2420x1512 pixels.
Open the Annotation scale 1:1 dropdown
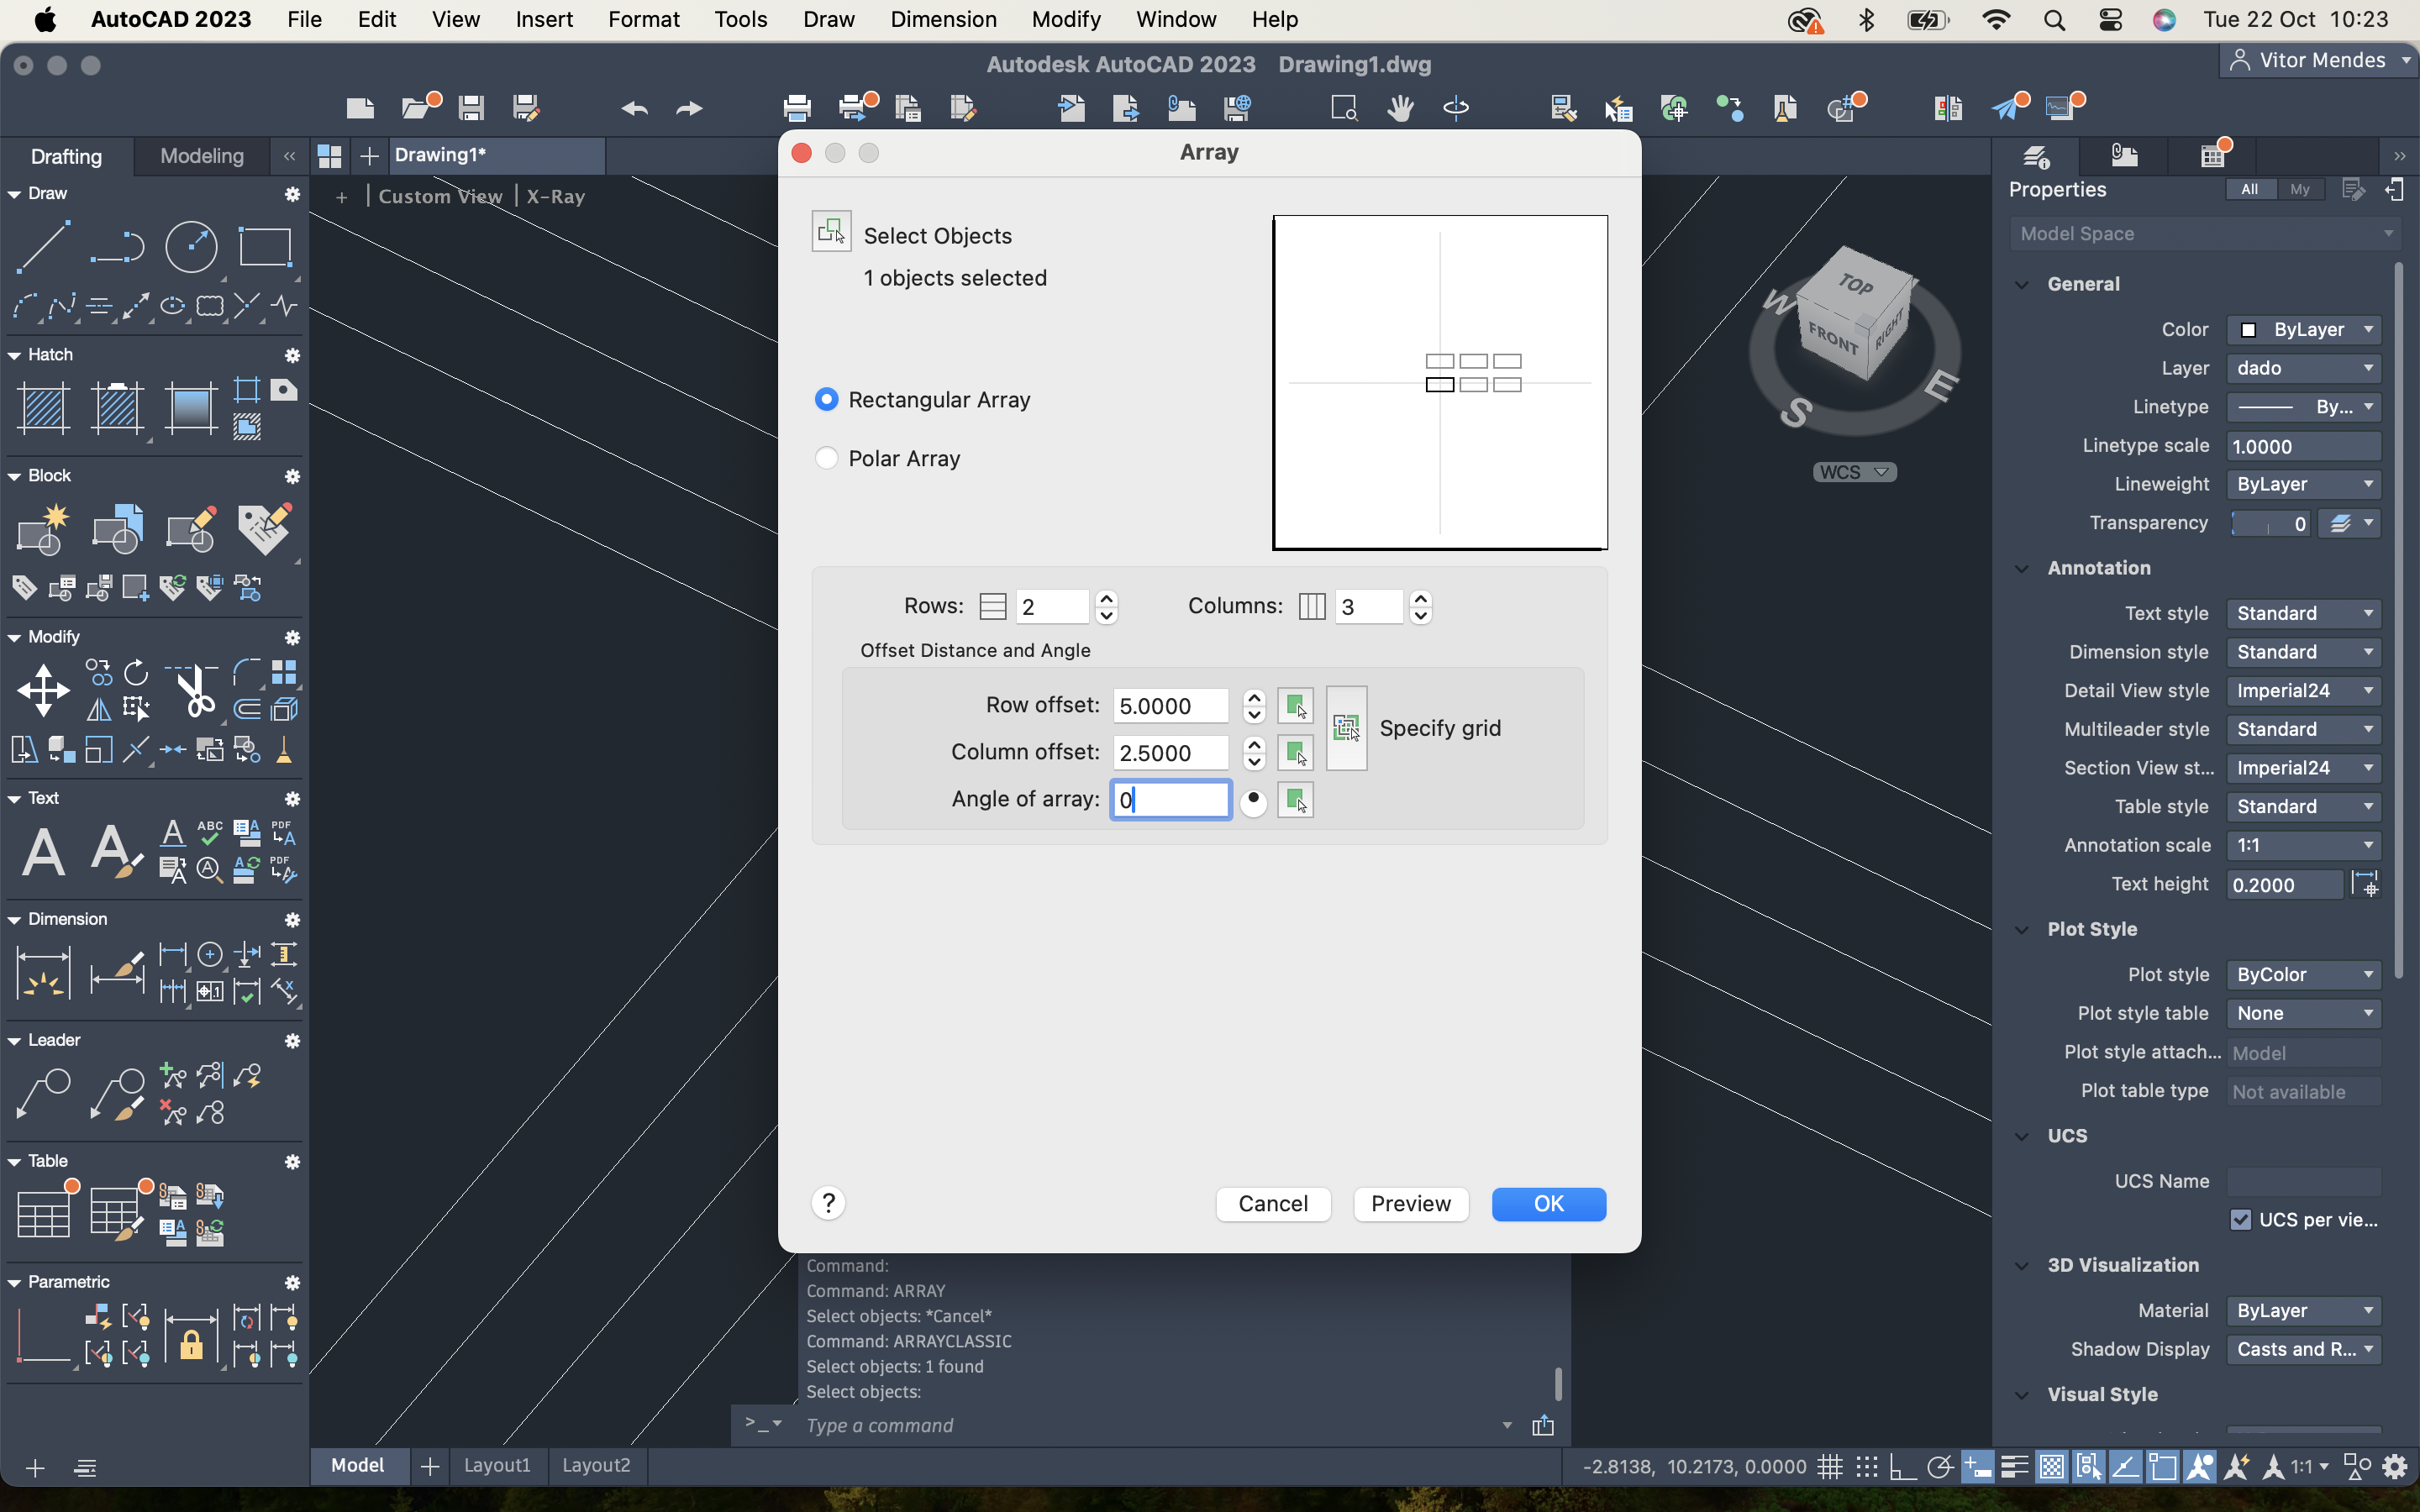pos(2304,845)
